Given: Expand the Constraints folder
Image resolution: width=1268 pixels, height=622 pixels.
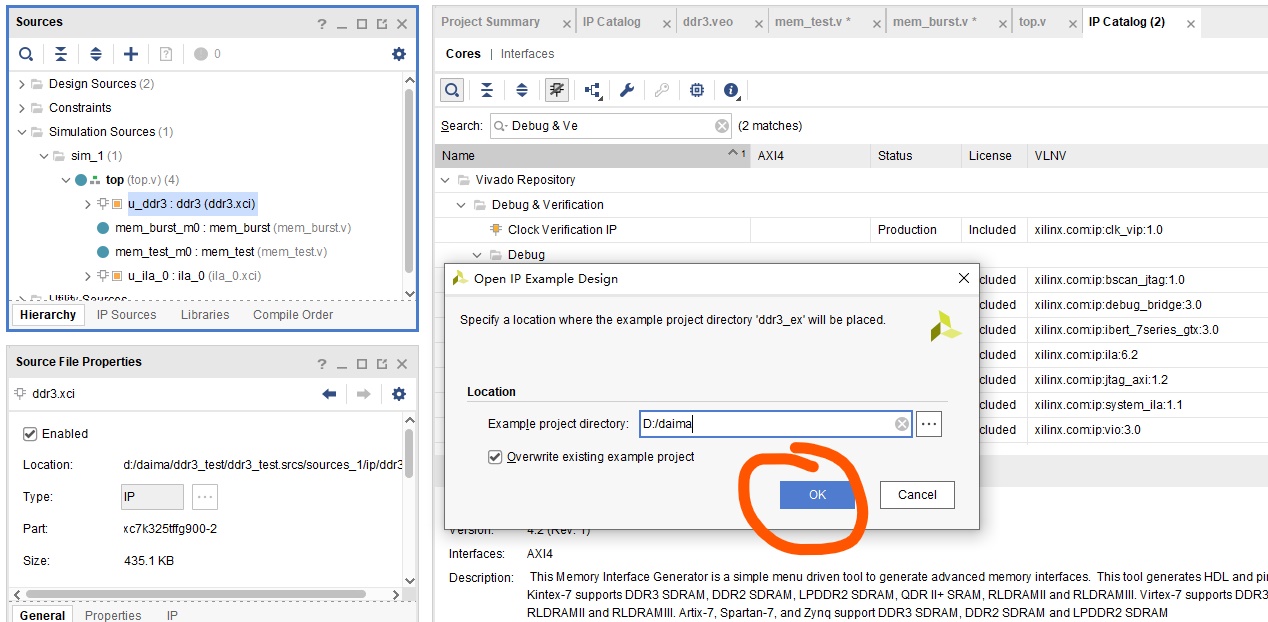Looking at the screenshot, I should pyautogui.click(x=22, y=108).
